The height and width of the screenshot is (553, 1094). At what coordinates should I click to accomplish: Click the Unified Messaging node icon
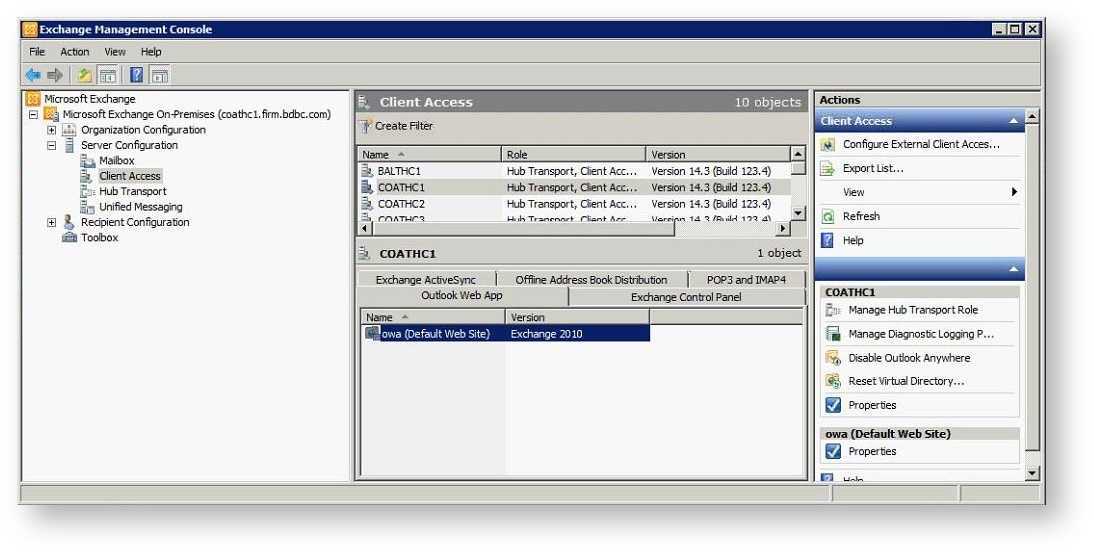click(x=87, y=206)
